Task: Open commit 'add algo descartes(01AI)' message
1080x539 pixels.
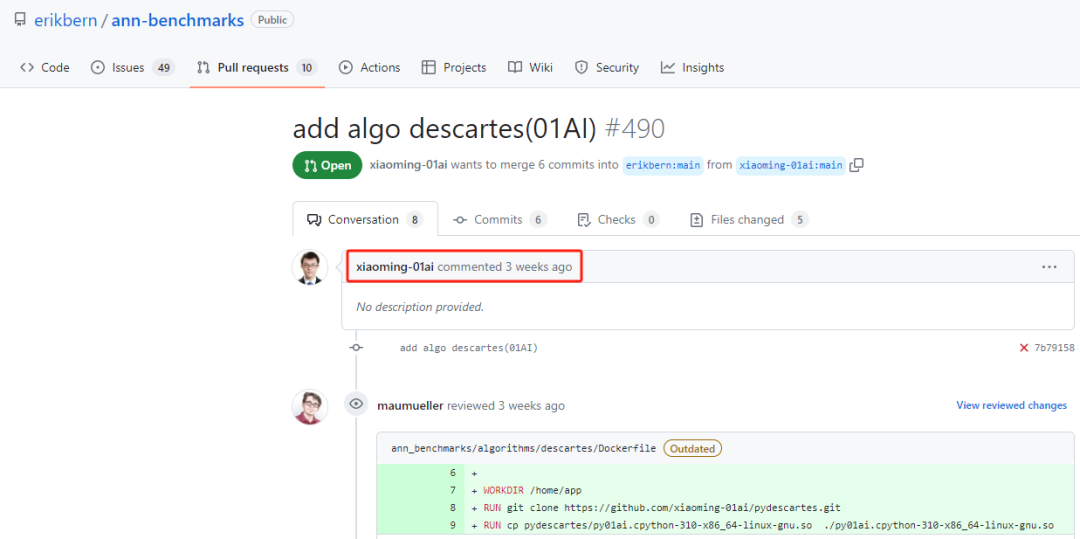Action: click(x=469, y=348)
